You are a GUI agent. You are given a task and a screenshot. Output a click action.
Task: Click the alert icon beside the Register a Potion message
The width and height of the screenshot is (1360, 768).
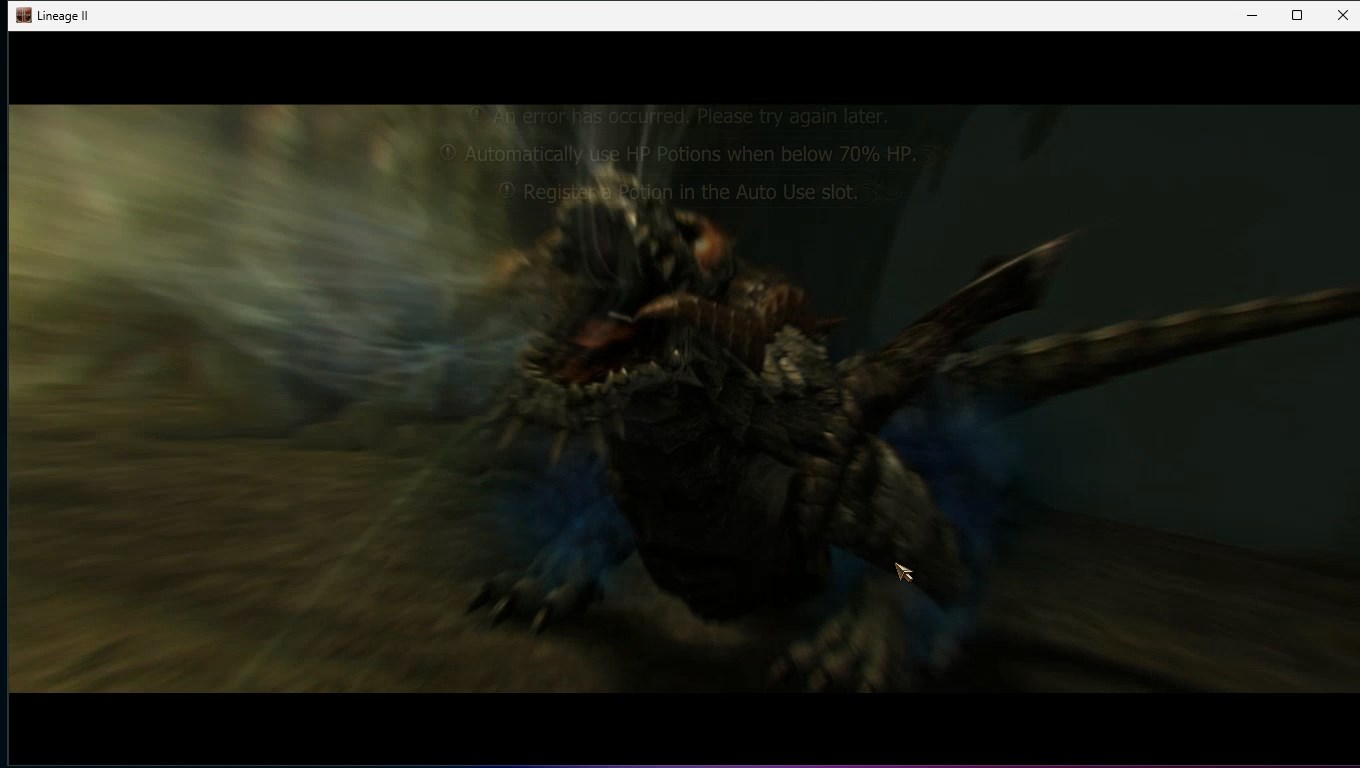[x=507, y=191]
